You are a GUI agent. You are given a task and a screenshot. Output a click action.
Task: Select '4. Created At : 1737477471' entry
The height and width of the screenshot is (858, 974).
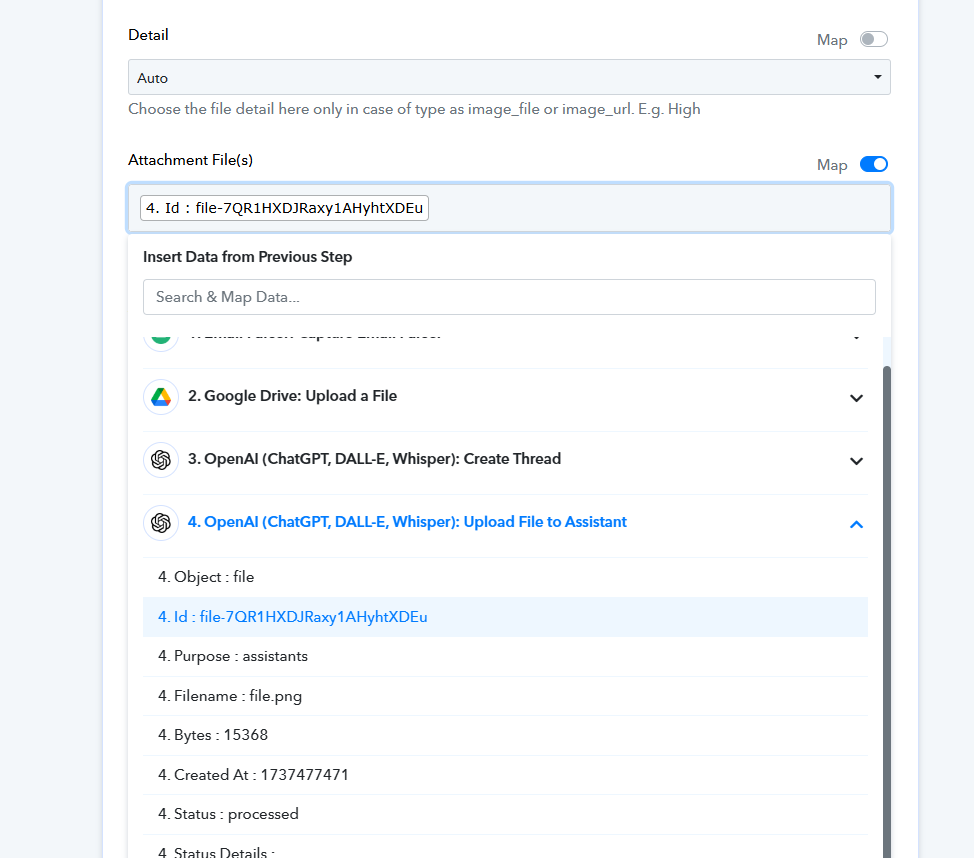click(x=505, y=775)
